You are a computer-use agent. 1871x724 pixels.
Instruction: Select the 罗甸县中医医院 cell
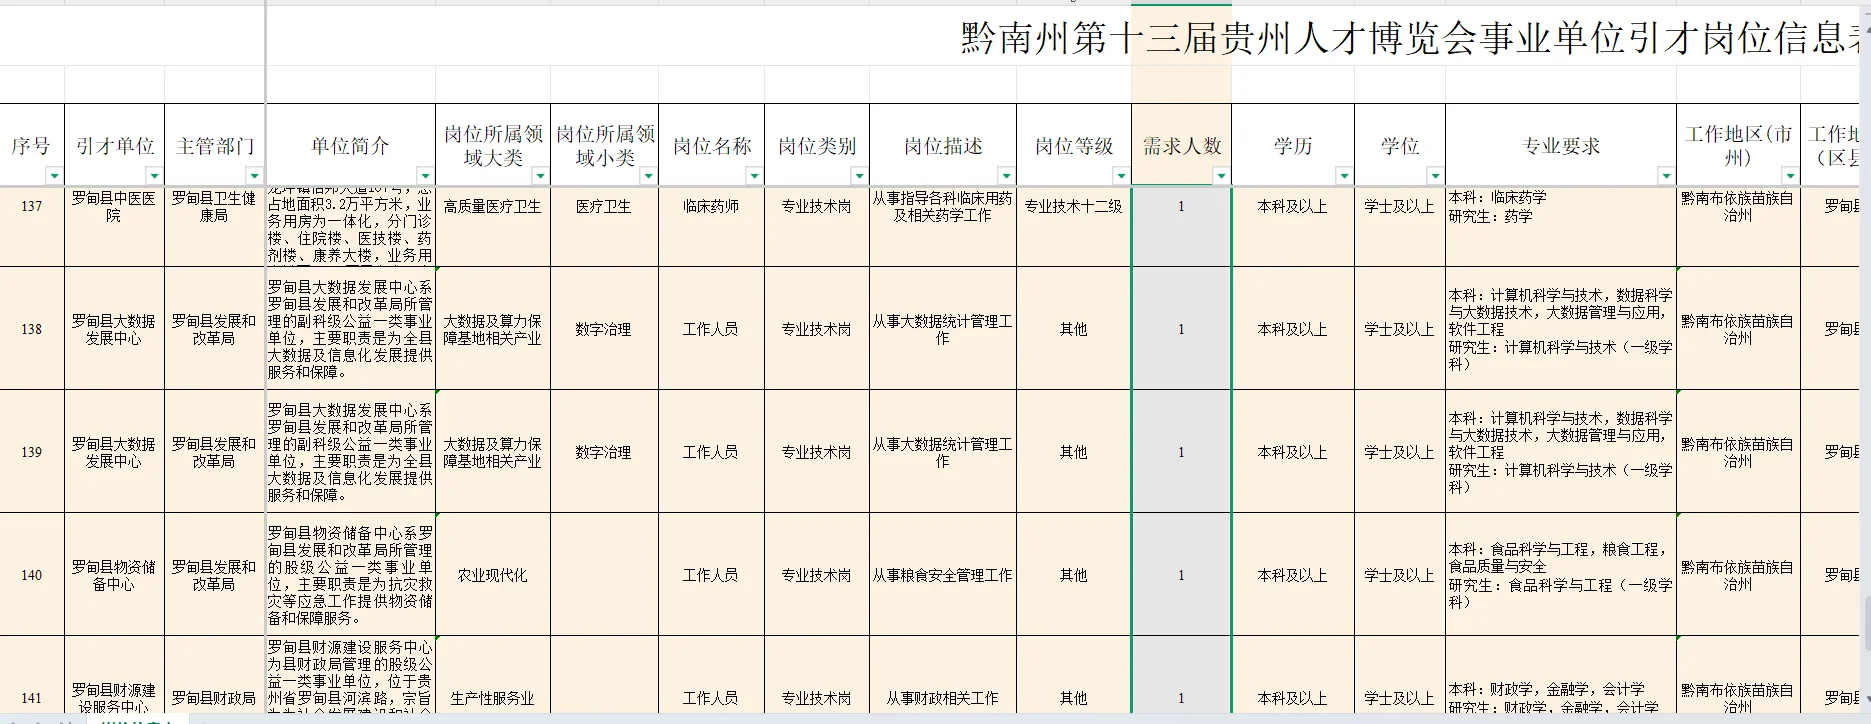pos(114,226)
